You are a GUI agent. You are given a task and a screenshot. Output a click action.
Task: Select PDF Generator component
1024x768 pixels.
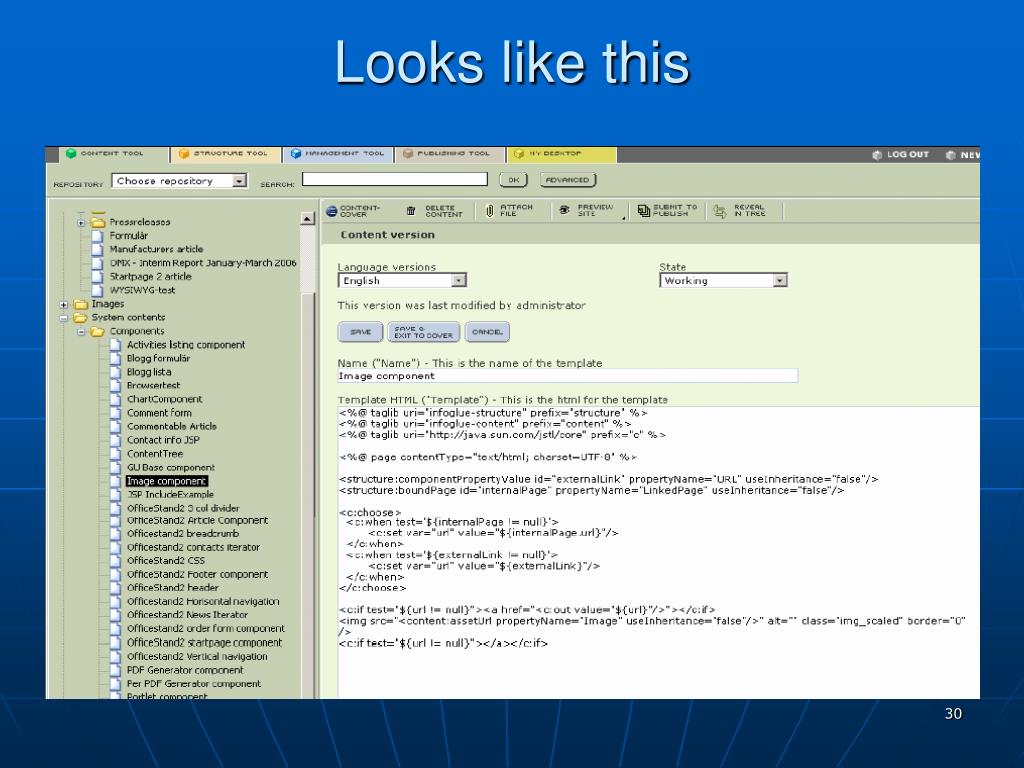(185, 671)
